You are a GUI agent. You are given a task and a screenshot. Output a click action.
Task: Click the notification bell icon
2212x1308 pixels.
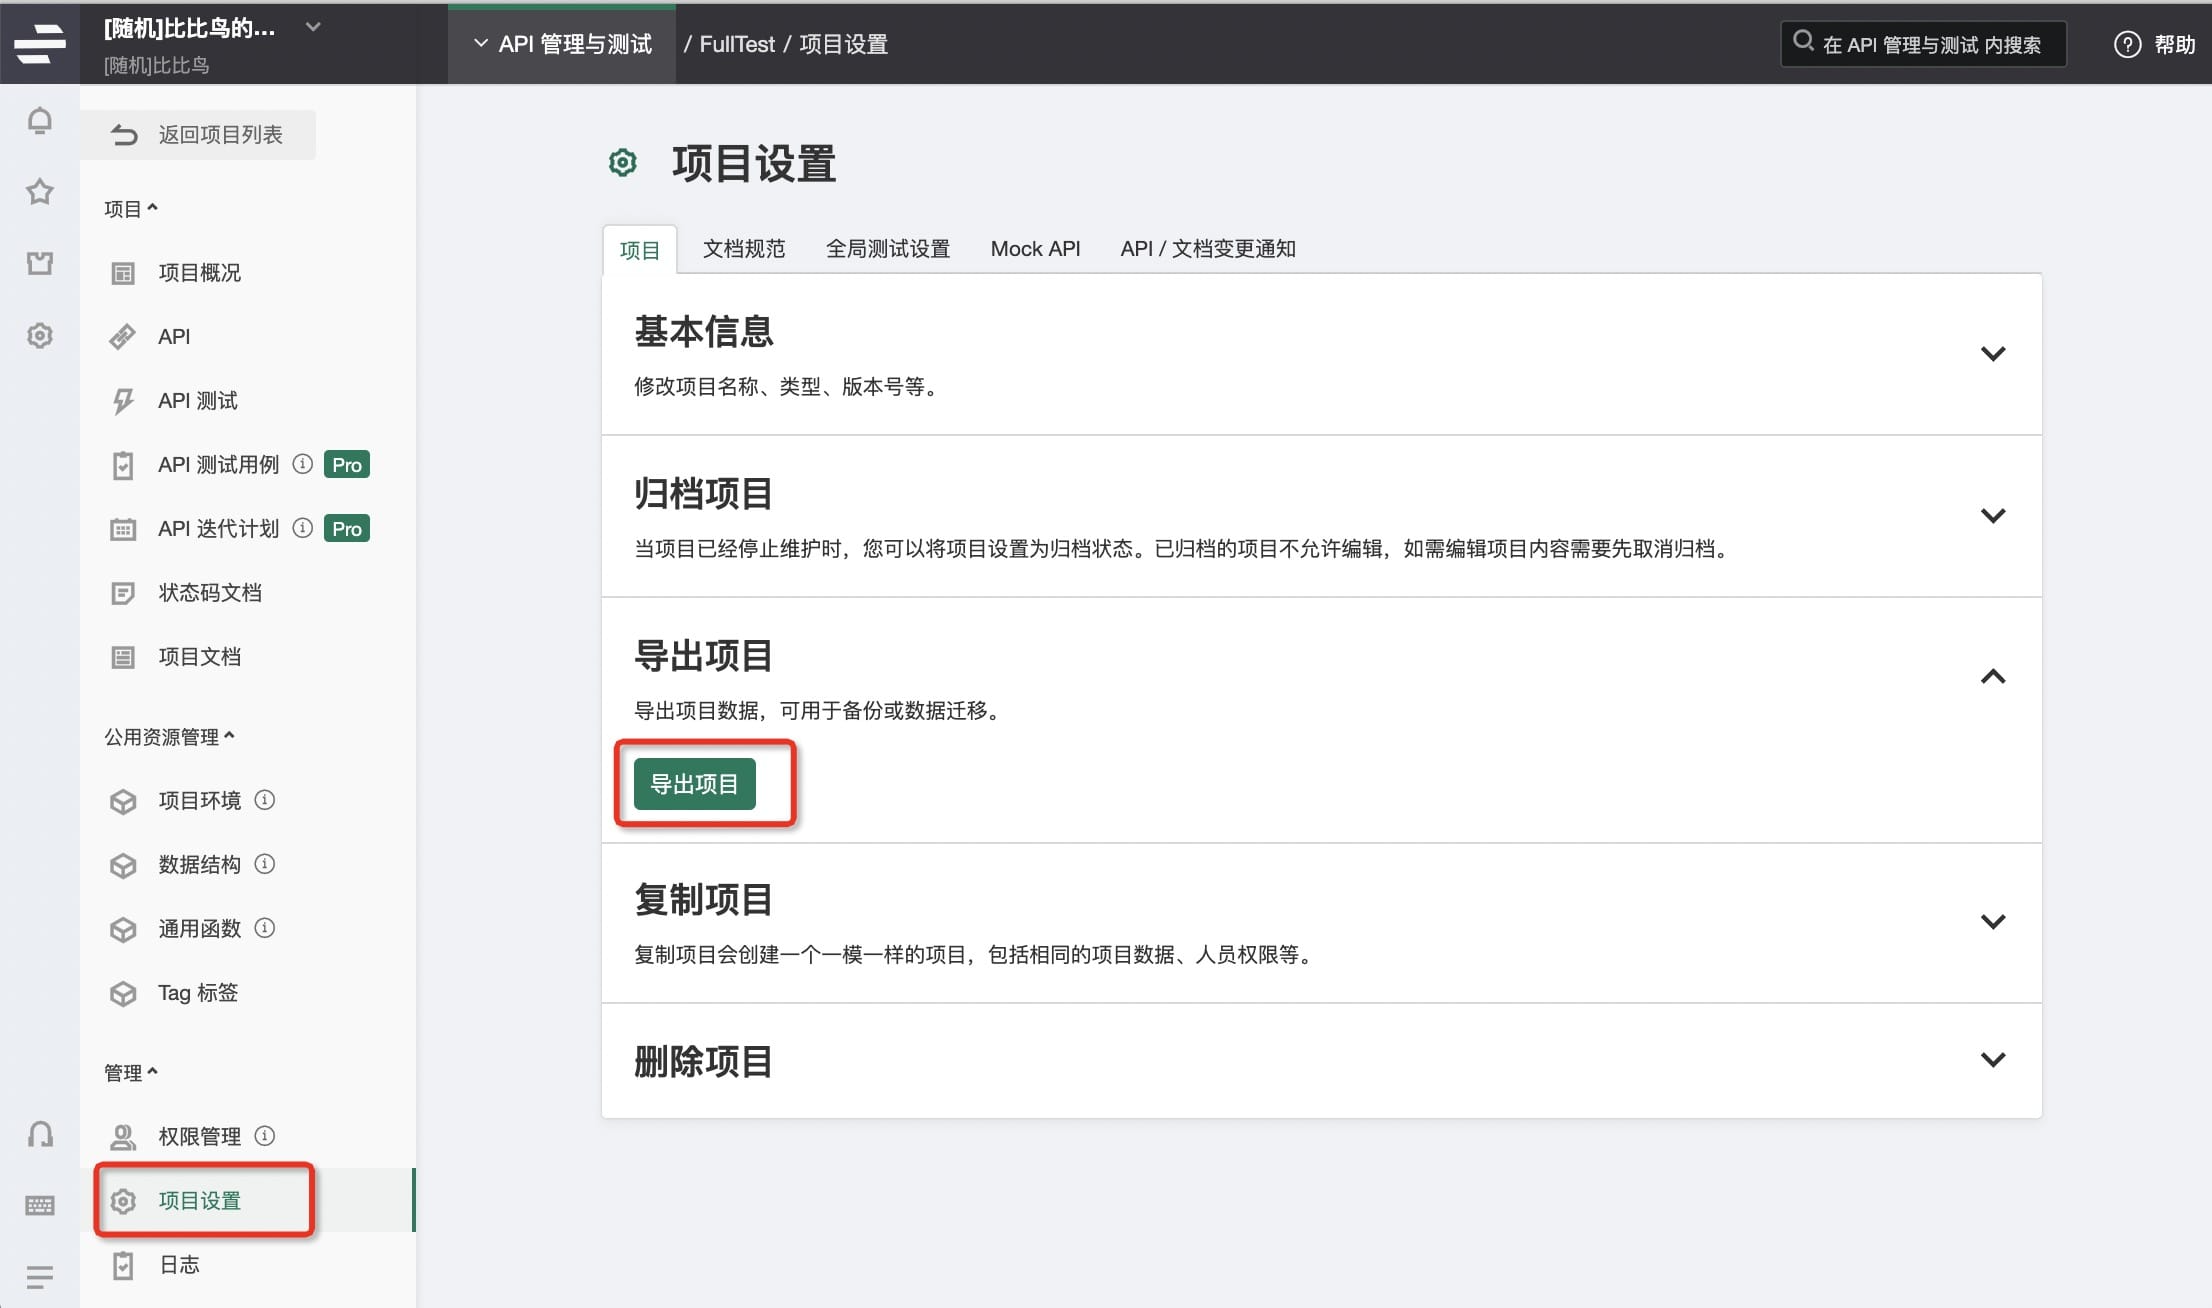coord(40,121)
